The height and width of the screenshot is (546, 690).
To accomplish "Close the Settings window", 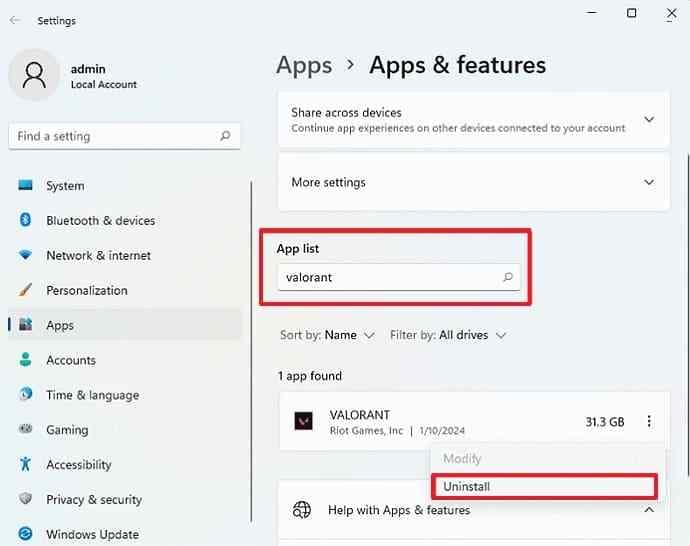I will [672, 13].
